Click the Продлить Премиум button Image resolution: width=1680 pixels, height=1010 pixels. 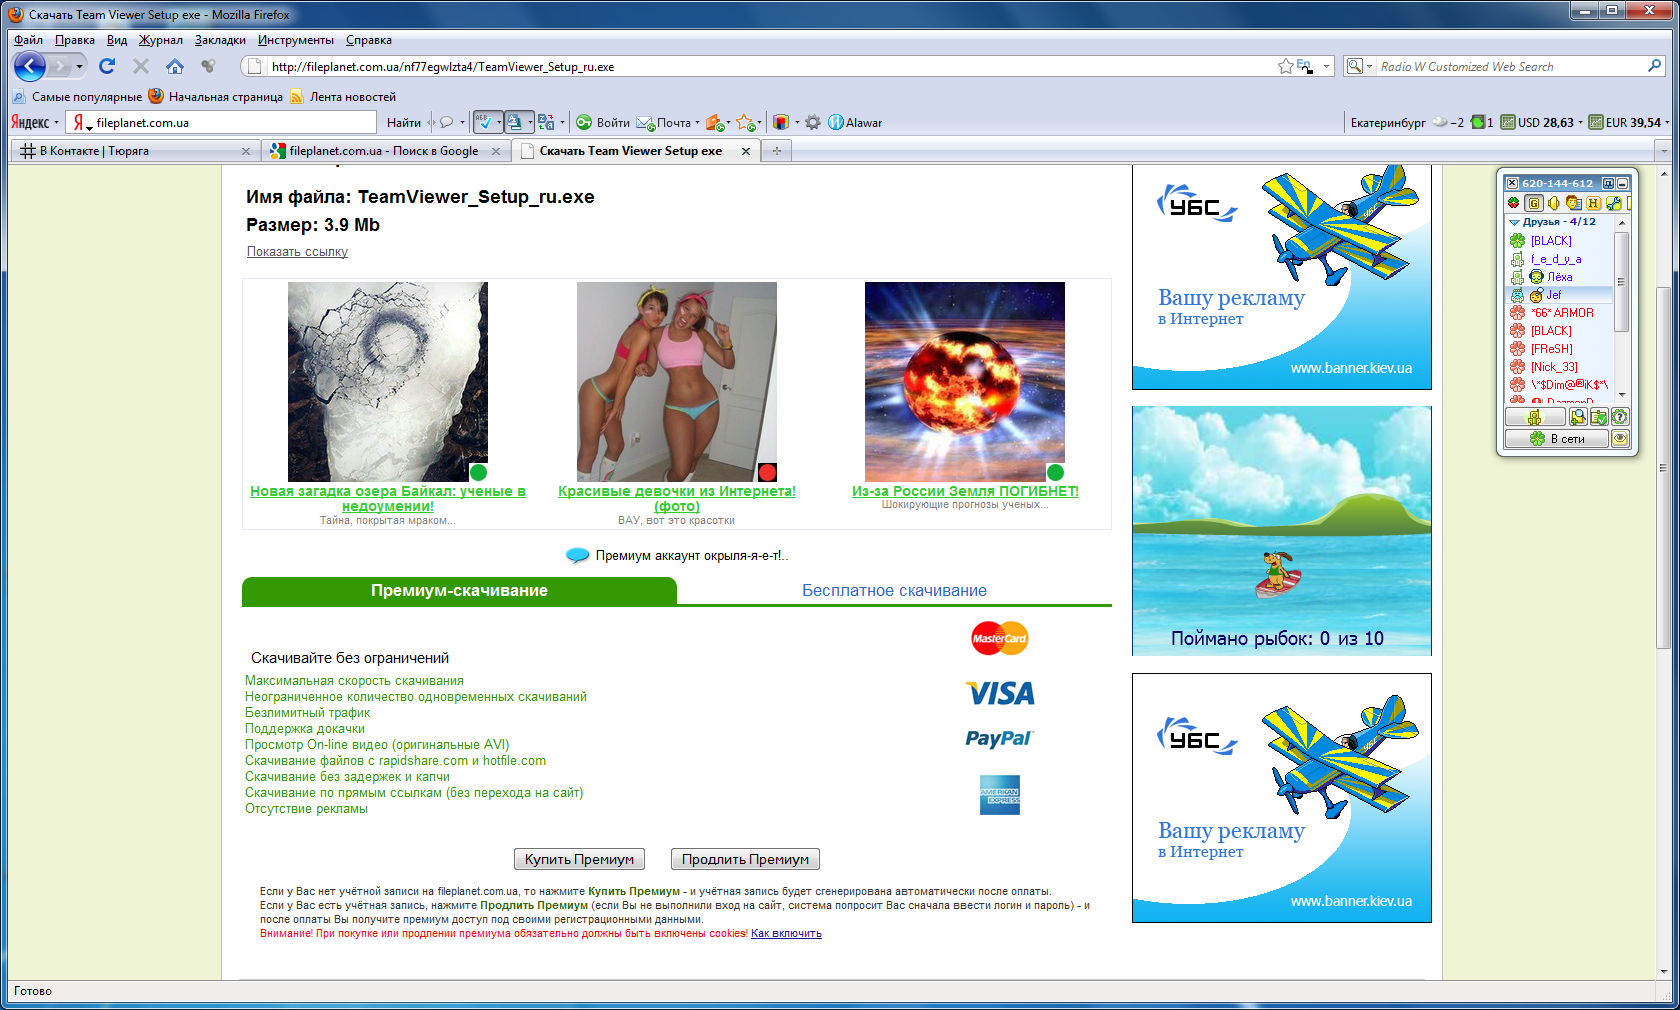click(745, 859)
